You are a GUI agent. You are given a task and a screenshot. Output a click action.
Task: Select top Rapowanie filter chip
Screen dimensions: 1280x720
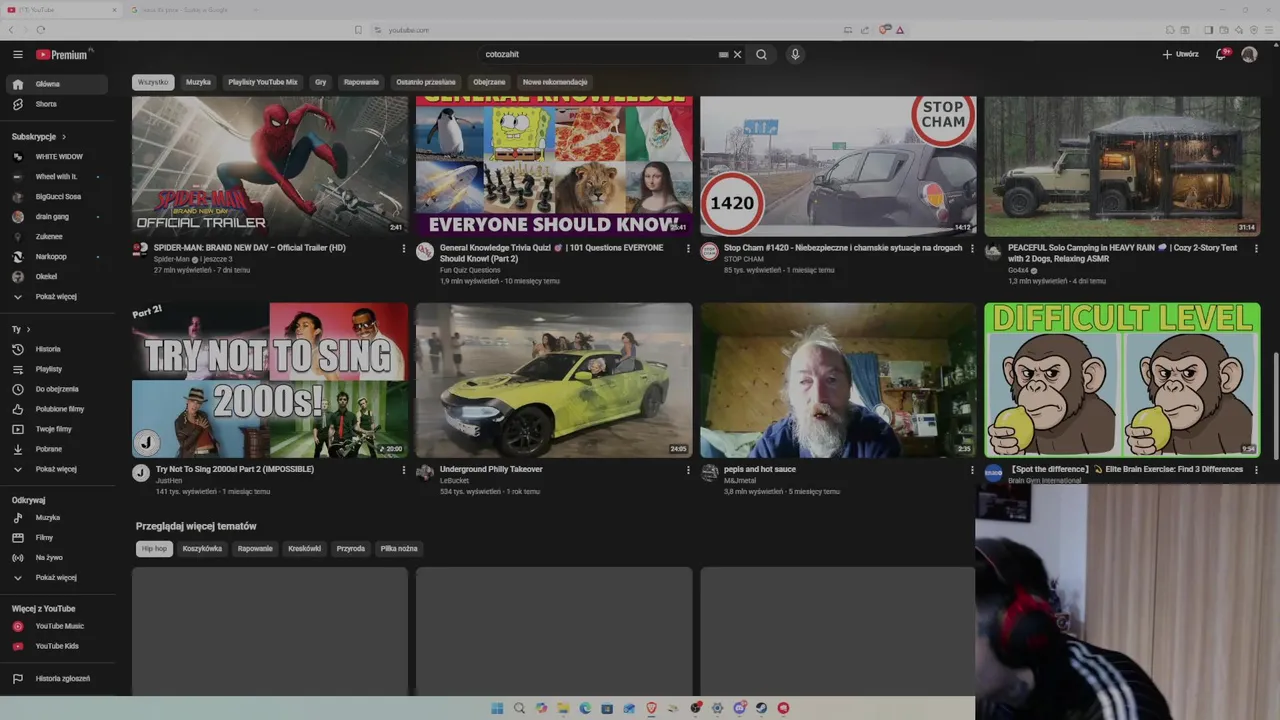(361, 82)
